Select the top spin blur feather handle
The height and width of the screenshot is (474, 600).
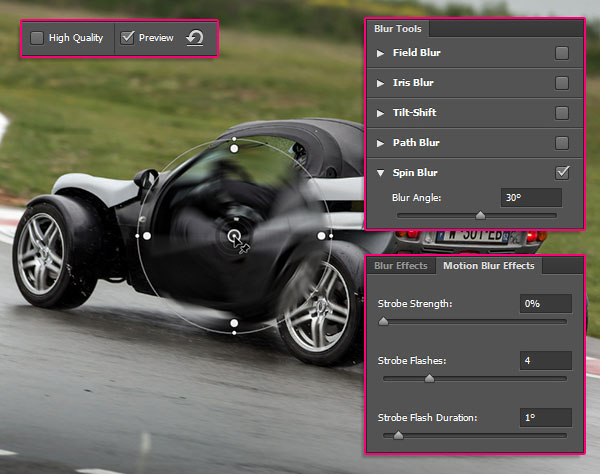(x=234, y=149)
